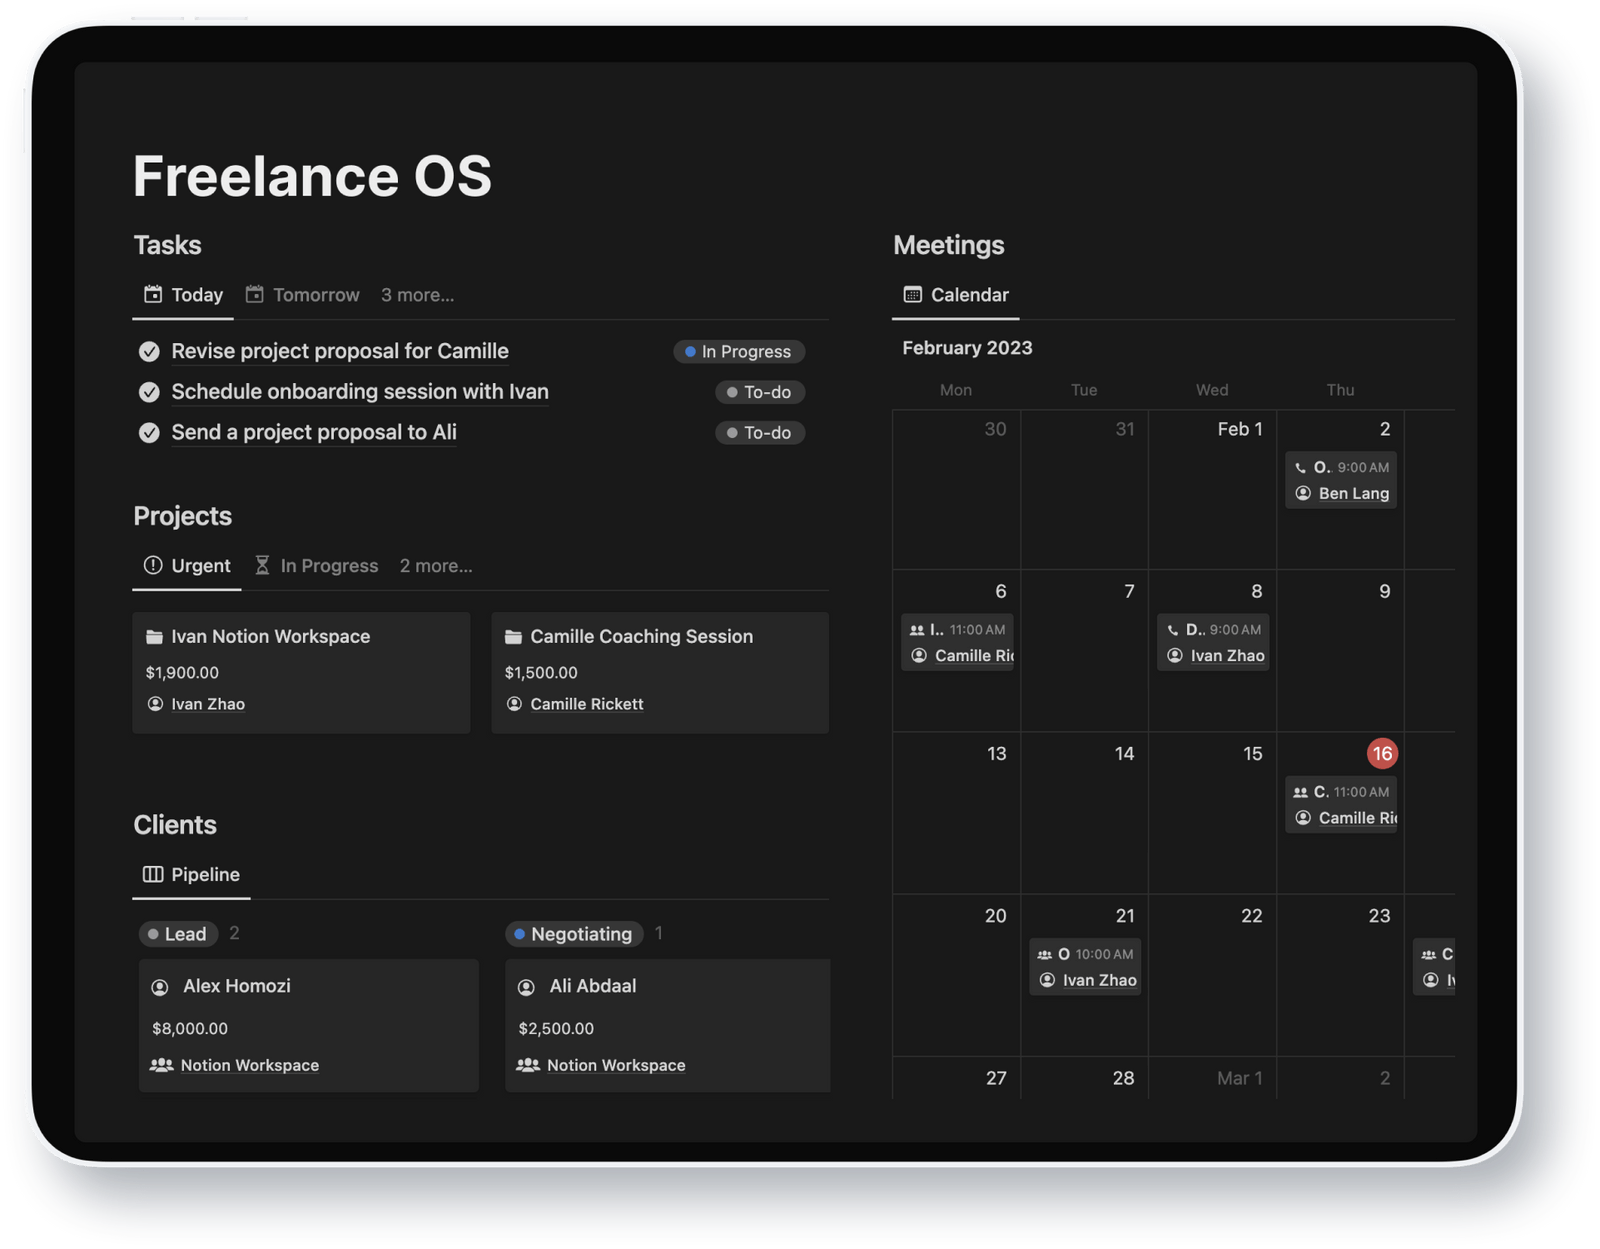This screenshot has height=1249, width=1600.
Task: Click the red 16 today marker on calendar
Action: (1383, 754)
